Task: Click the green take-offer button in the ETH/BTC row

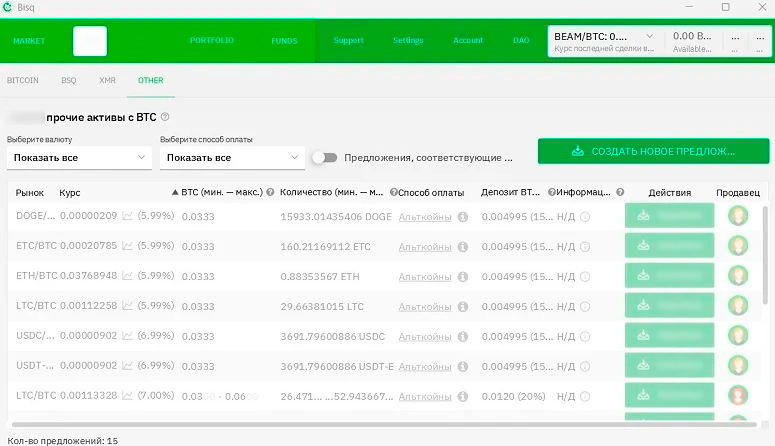Action: click(669, 276)
